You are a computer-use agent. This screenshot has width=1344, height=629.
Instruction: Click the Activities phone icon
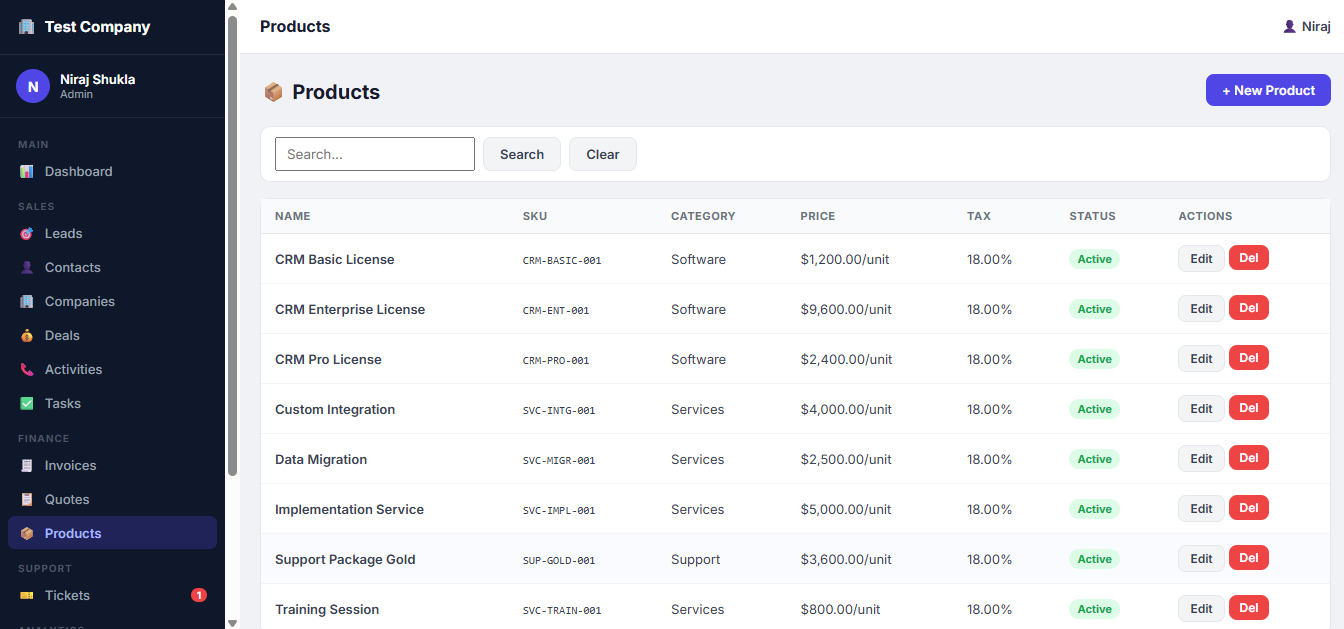click(x=27, y=370)
